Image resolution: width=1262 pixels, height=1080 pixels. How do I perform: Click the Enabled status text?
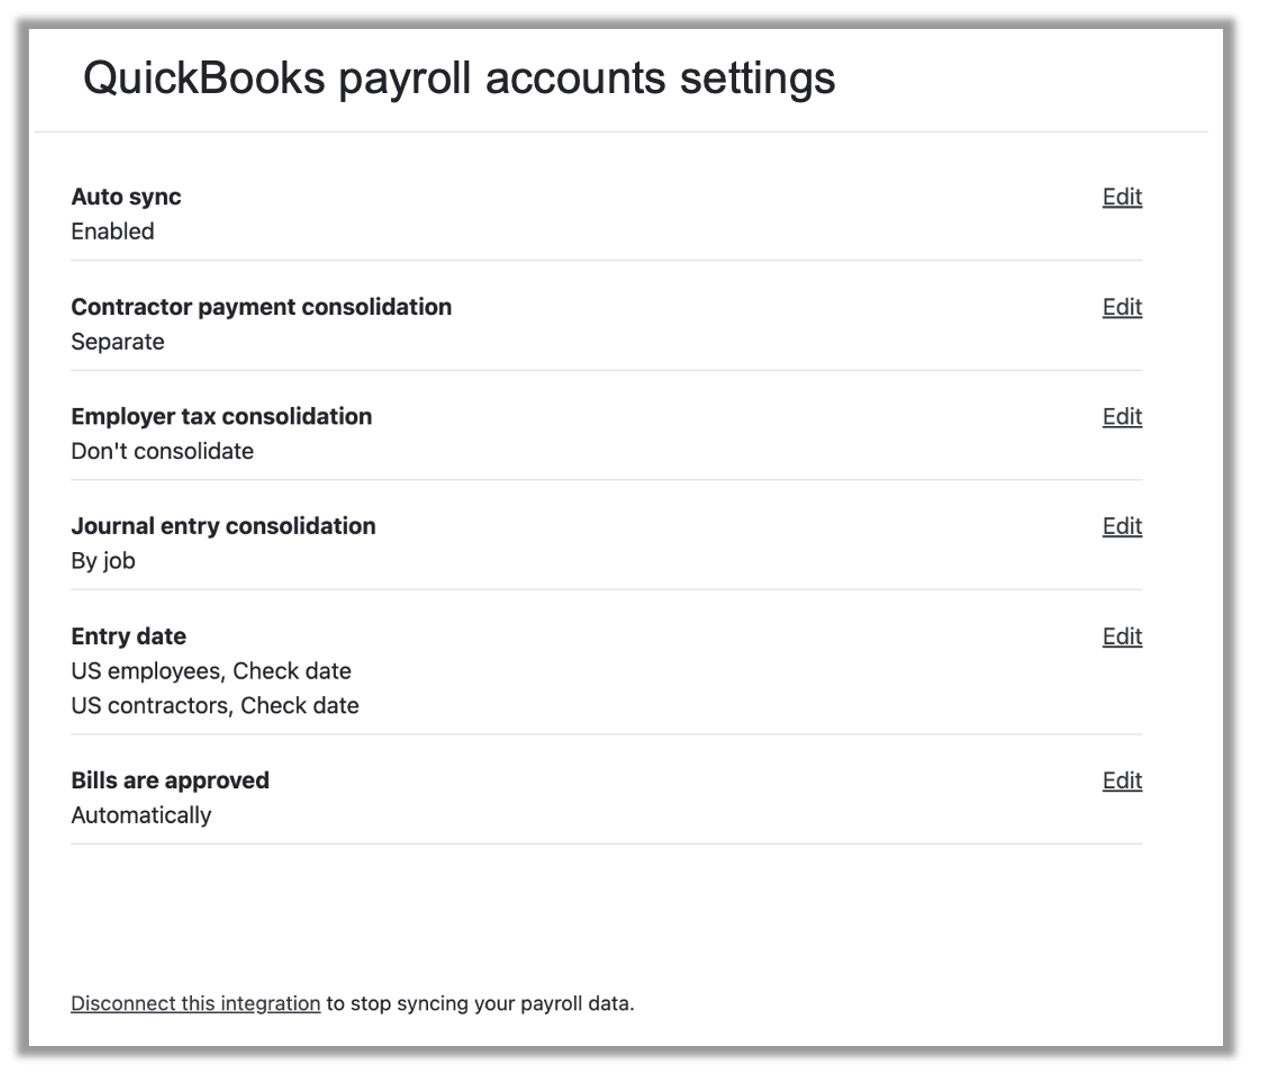112,231
